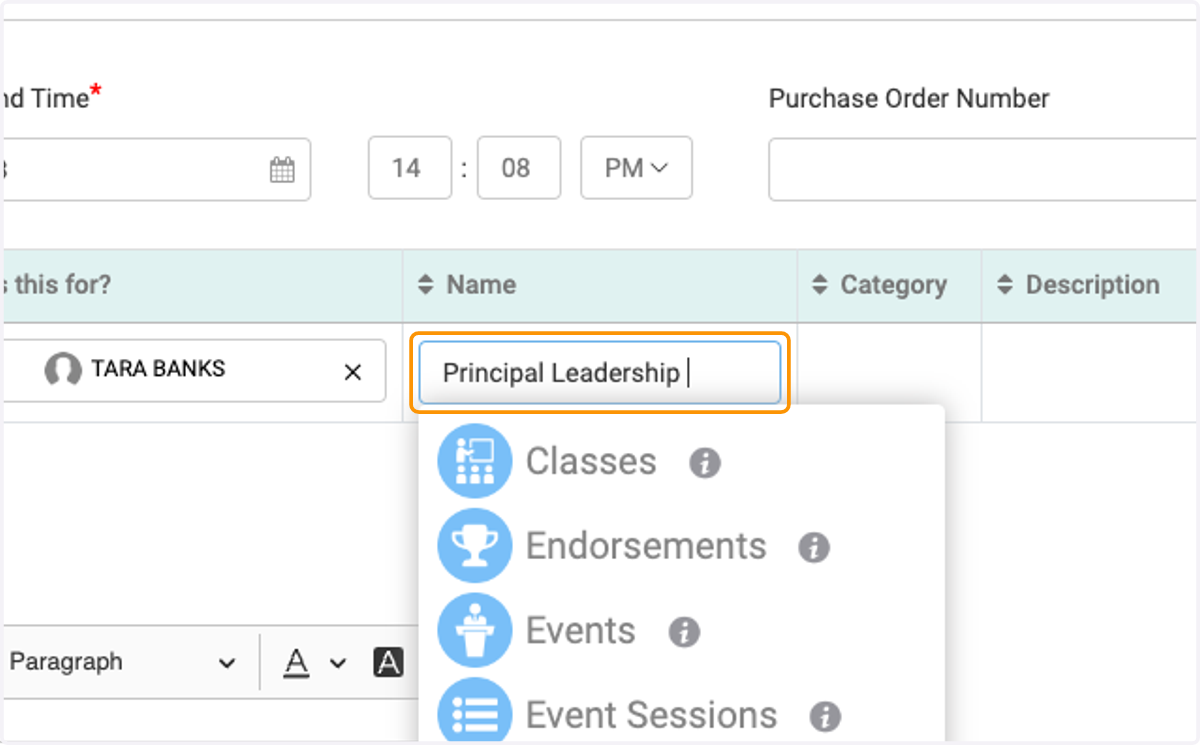
Task: Show info for Endorsements
Action: coord(814,547)
